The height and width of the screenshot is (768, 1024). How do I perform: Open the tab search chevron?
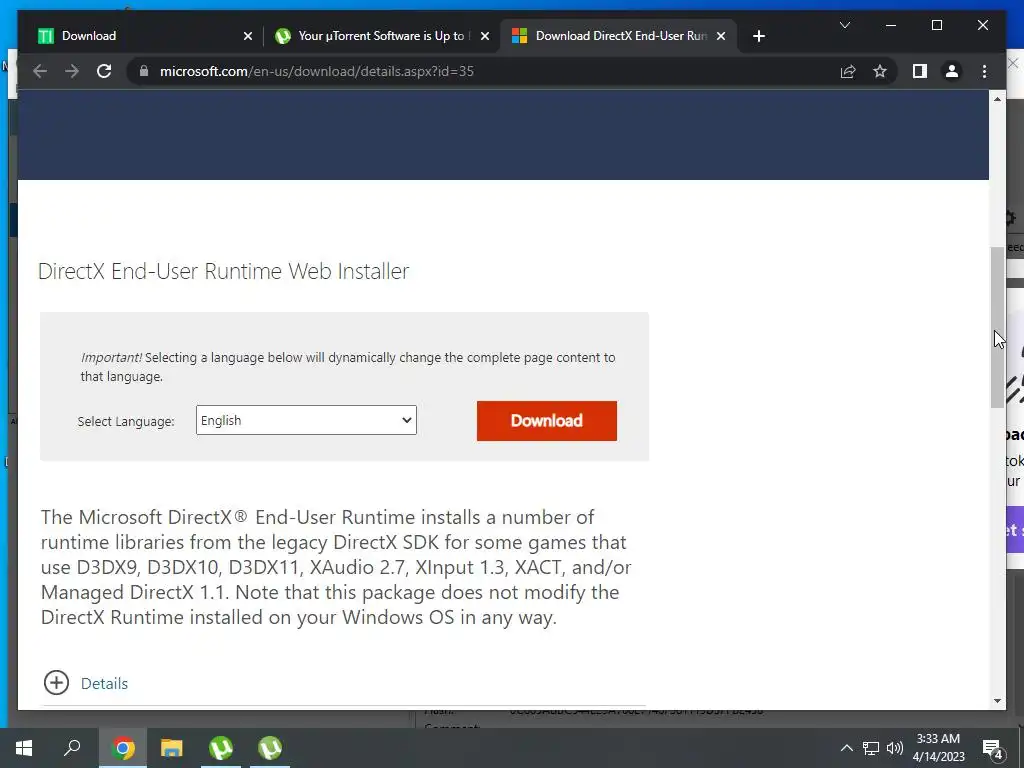844,25
